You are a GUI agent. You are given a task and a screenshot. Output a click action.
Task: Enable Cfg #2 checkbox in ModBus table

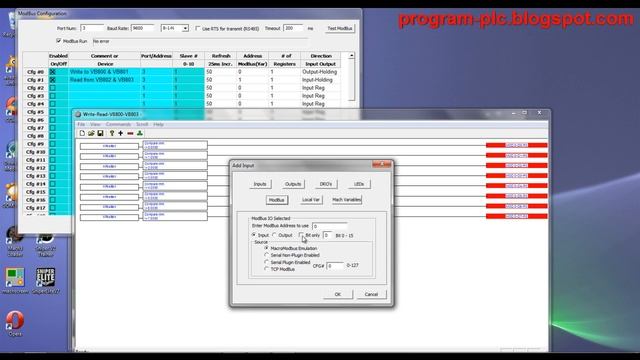tap(53, 88)
